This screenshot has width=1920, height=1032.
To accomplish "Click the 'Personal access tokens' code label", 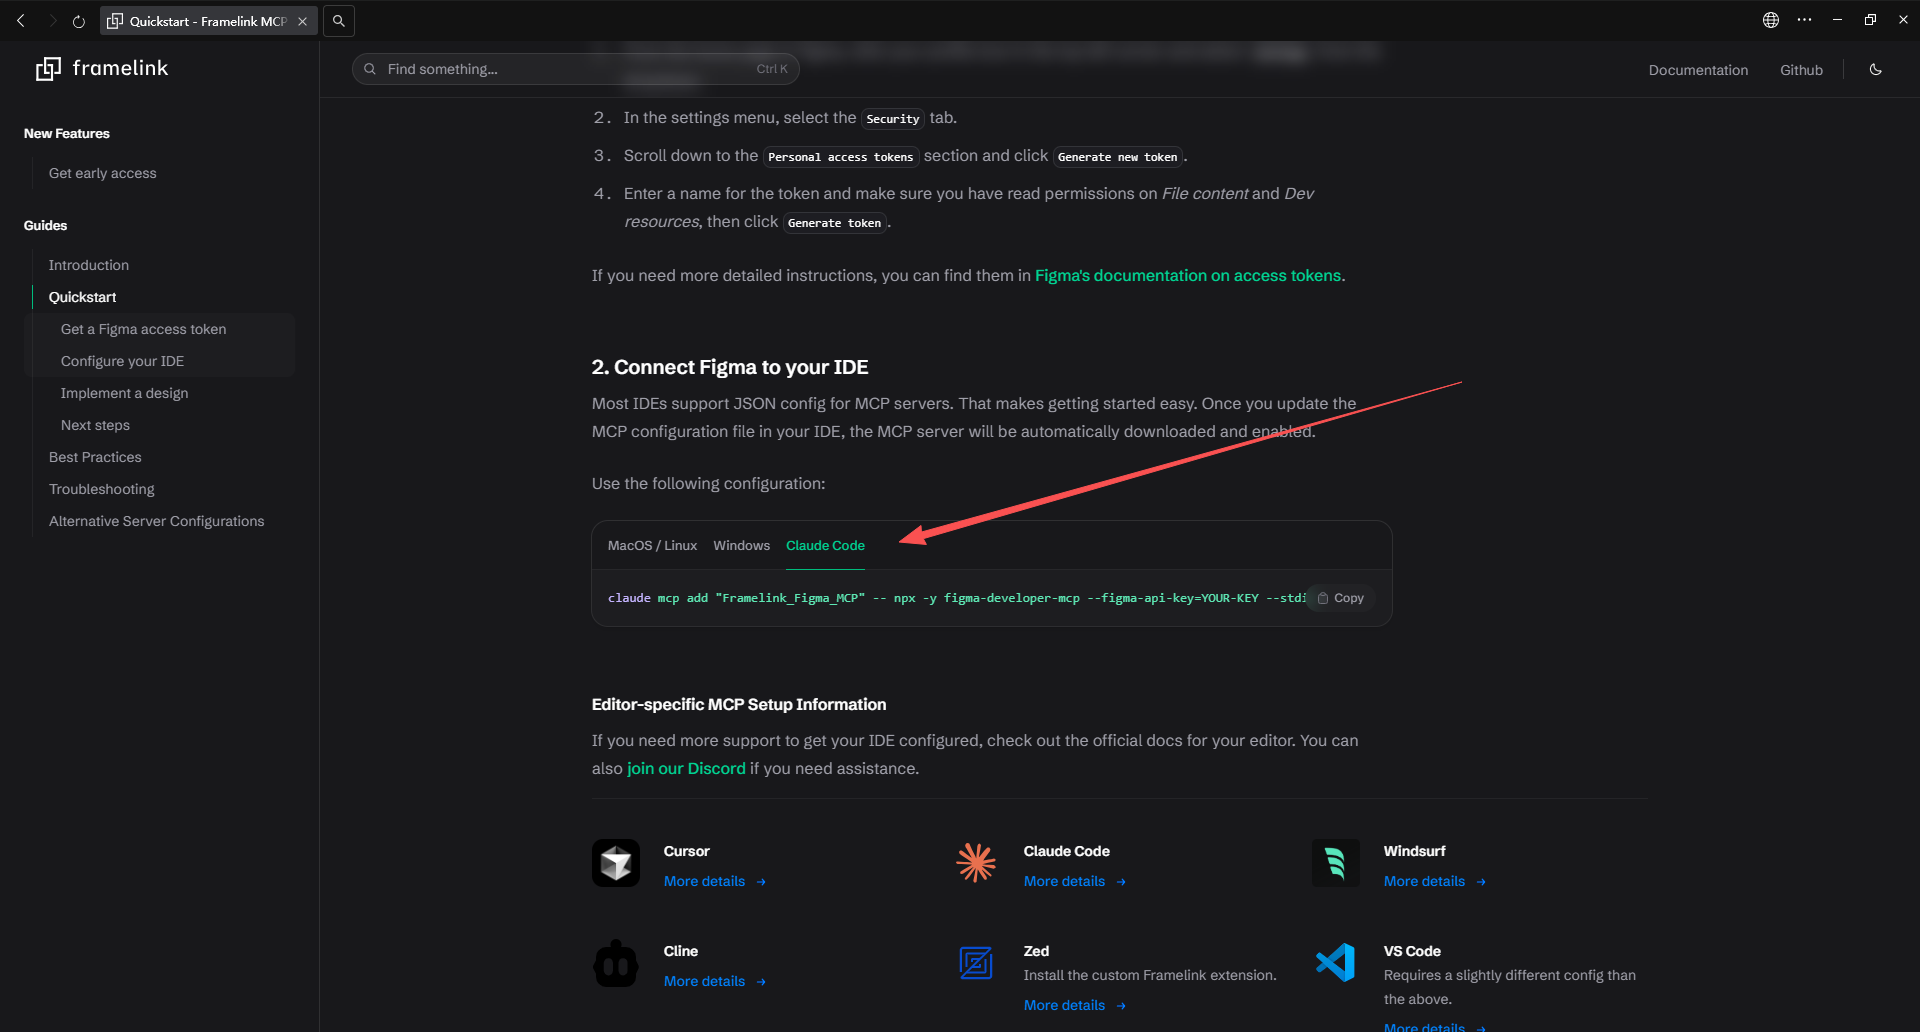I will tap(841, 157).
